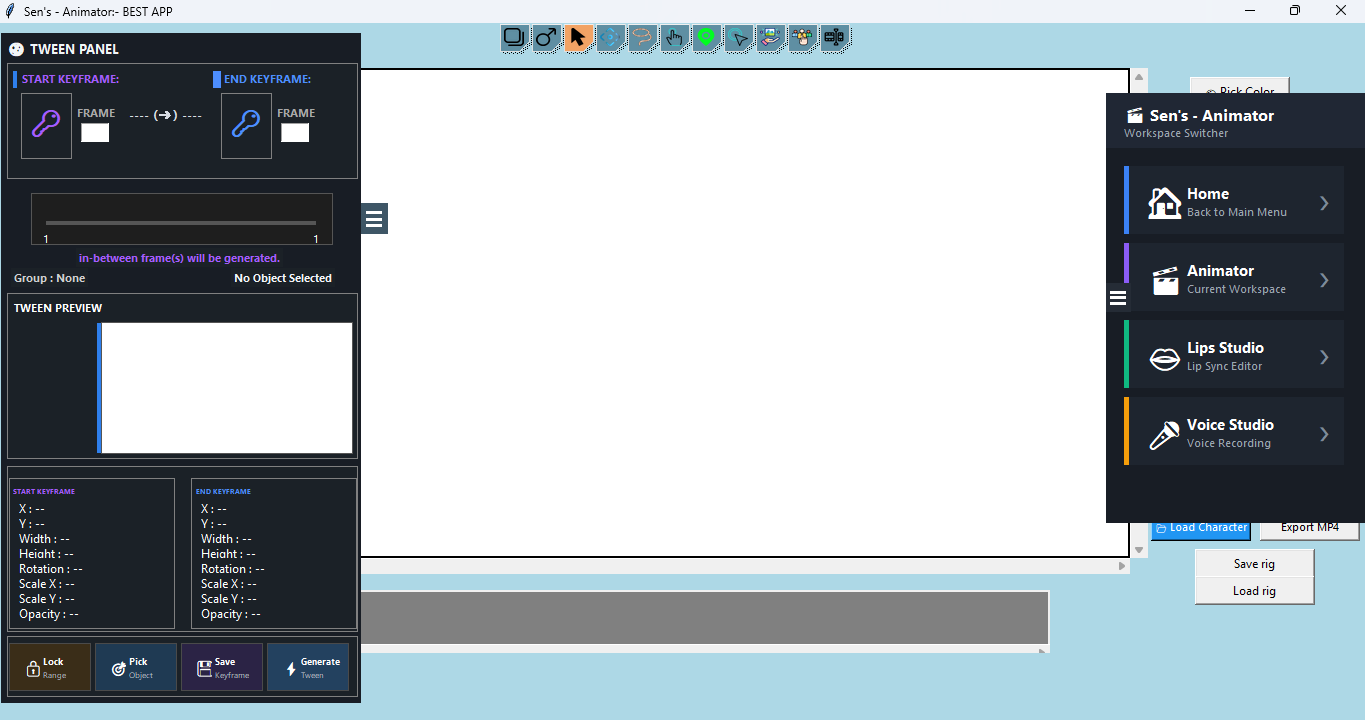Choose the blue move-arrows tool

(610, 38)
